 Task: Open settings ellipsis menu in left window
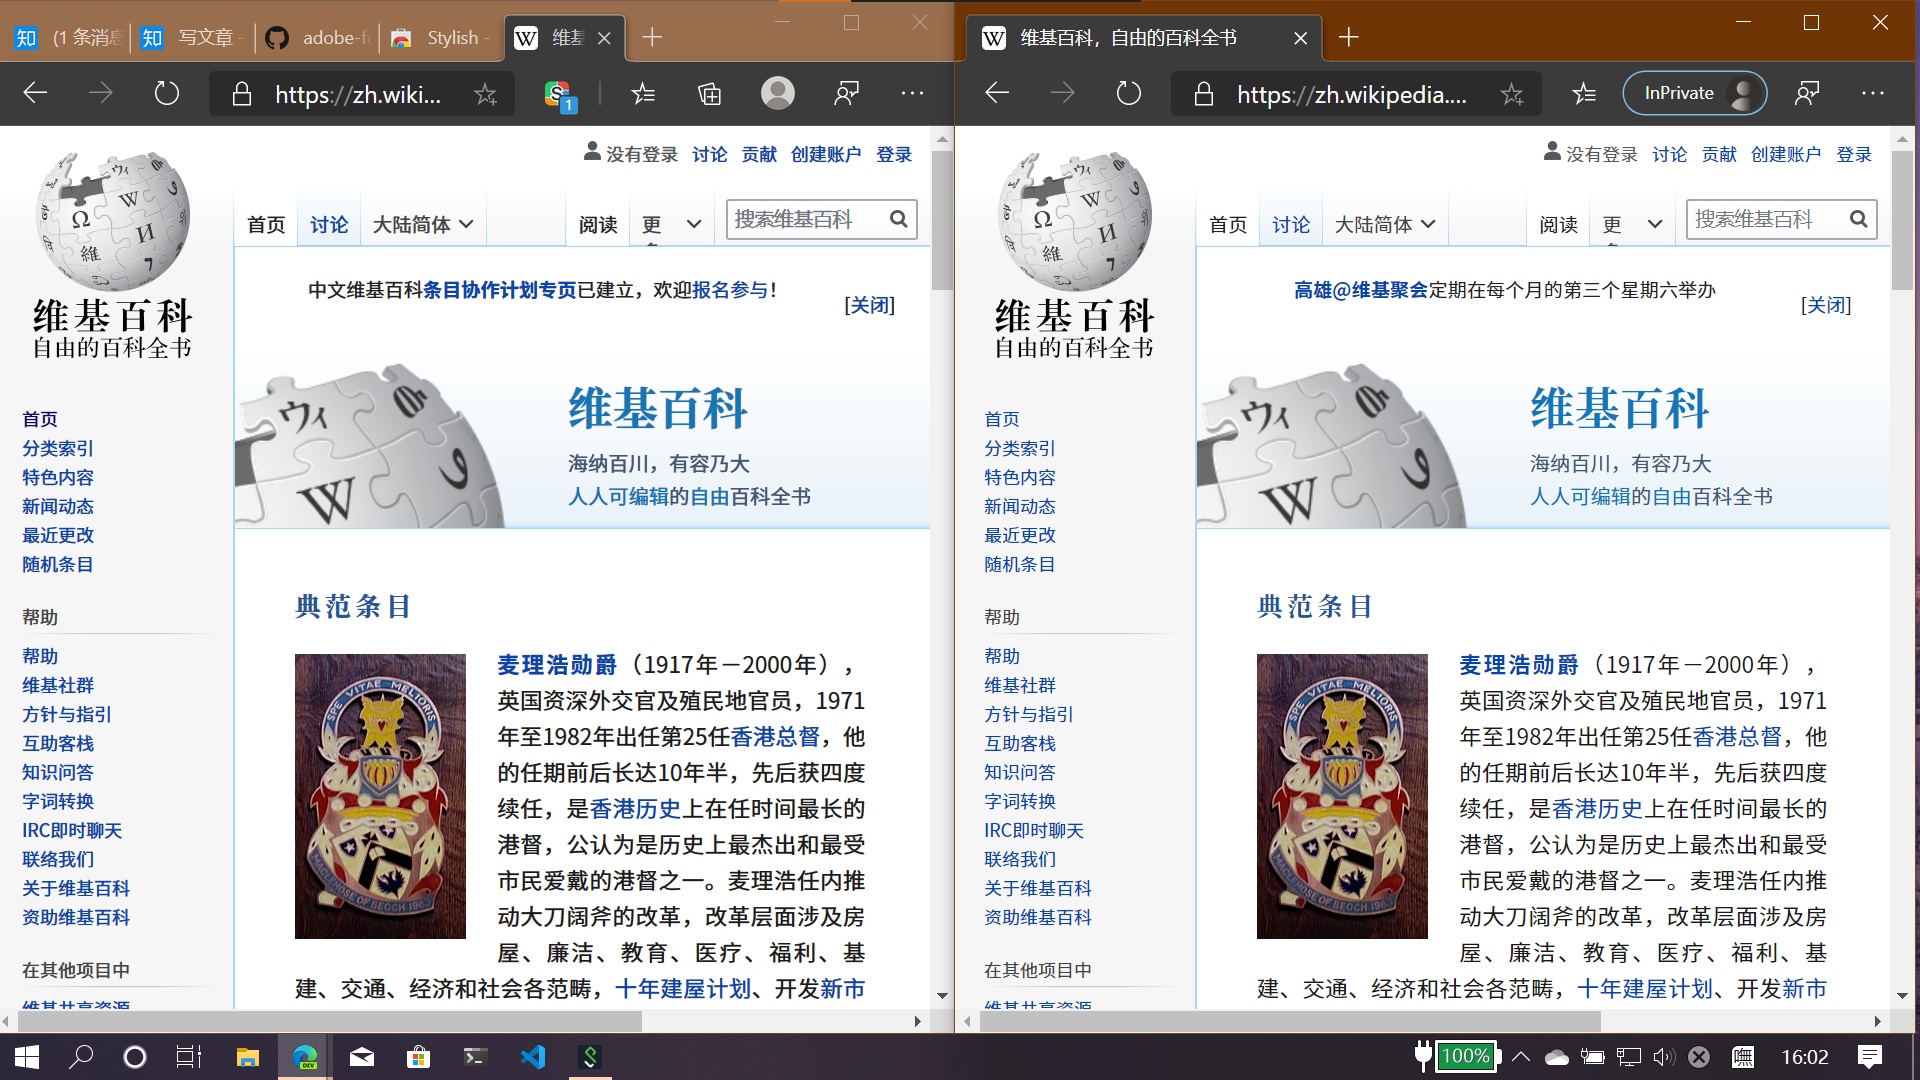point(912,93)
